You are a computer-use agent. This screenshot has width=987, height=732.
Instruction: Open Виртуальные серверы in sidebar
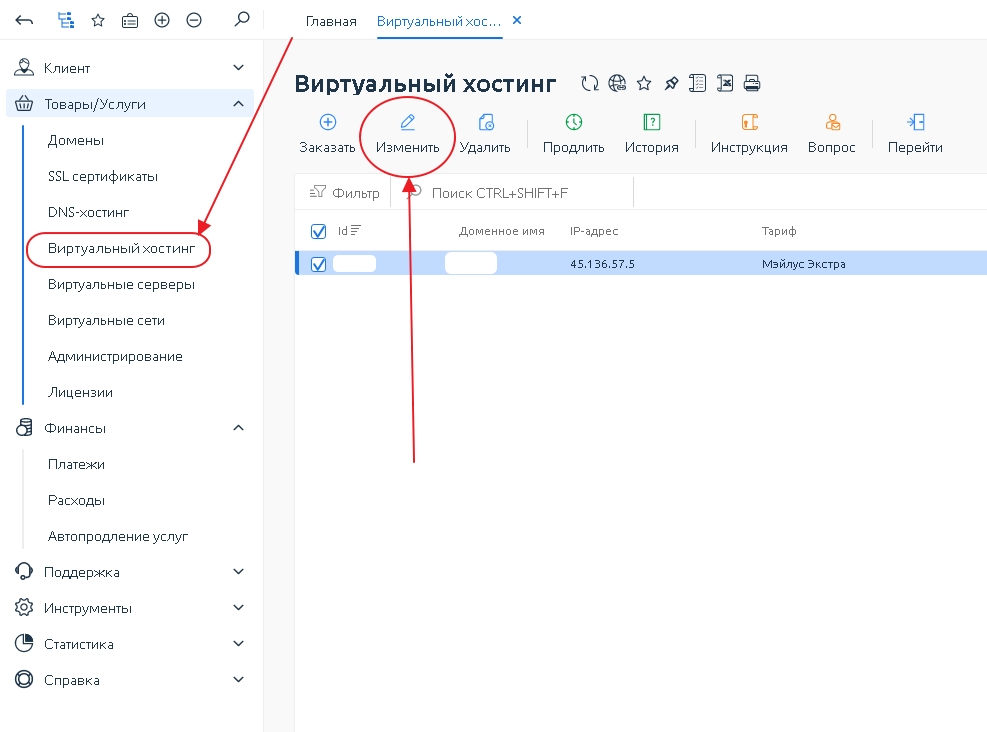121,284
